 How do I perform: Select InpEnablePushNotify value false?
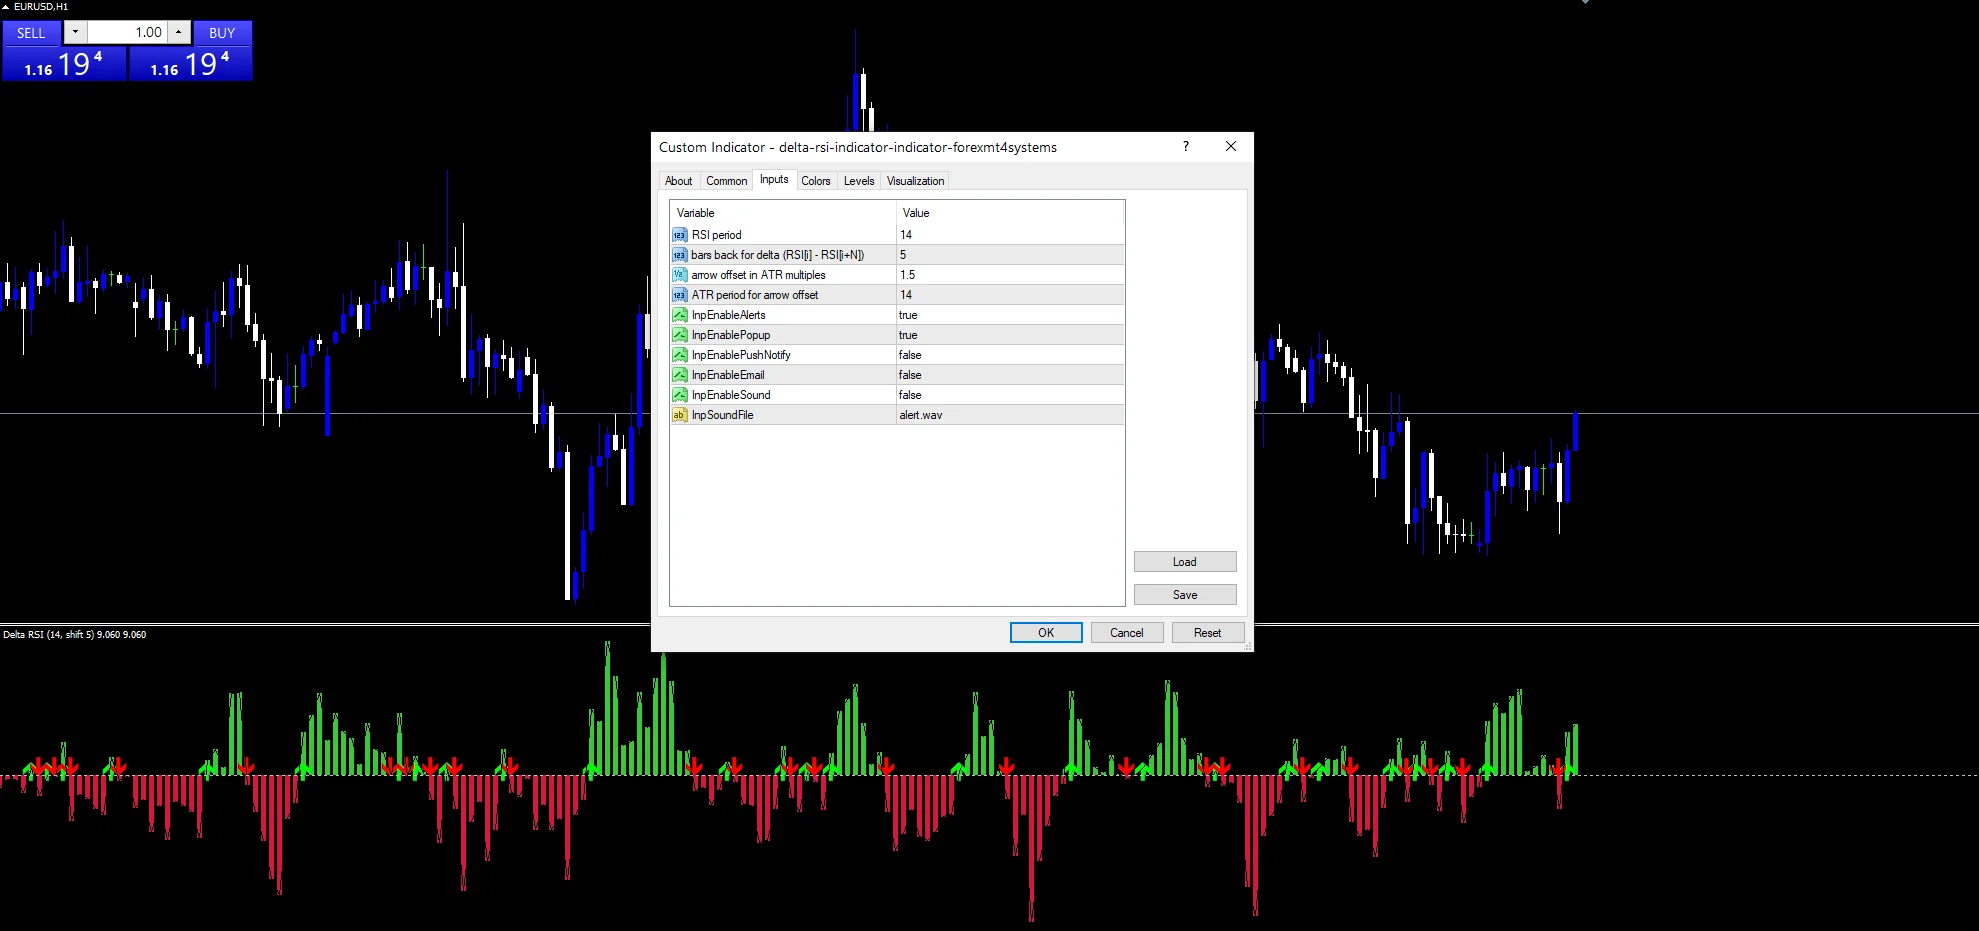[x=1010, y=355]
